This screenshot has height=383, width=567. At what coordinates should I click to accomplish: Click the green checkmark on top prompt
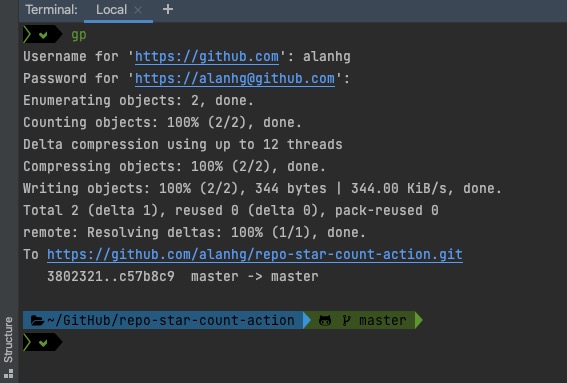point(43,35)
